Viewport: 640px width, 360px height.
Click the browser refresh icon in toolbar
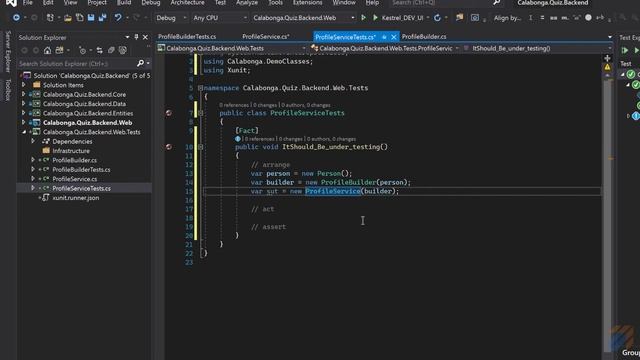pyautogui.click(x=437, y=18)
